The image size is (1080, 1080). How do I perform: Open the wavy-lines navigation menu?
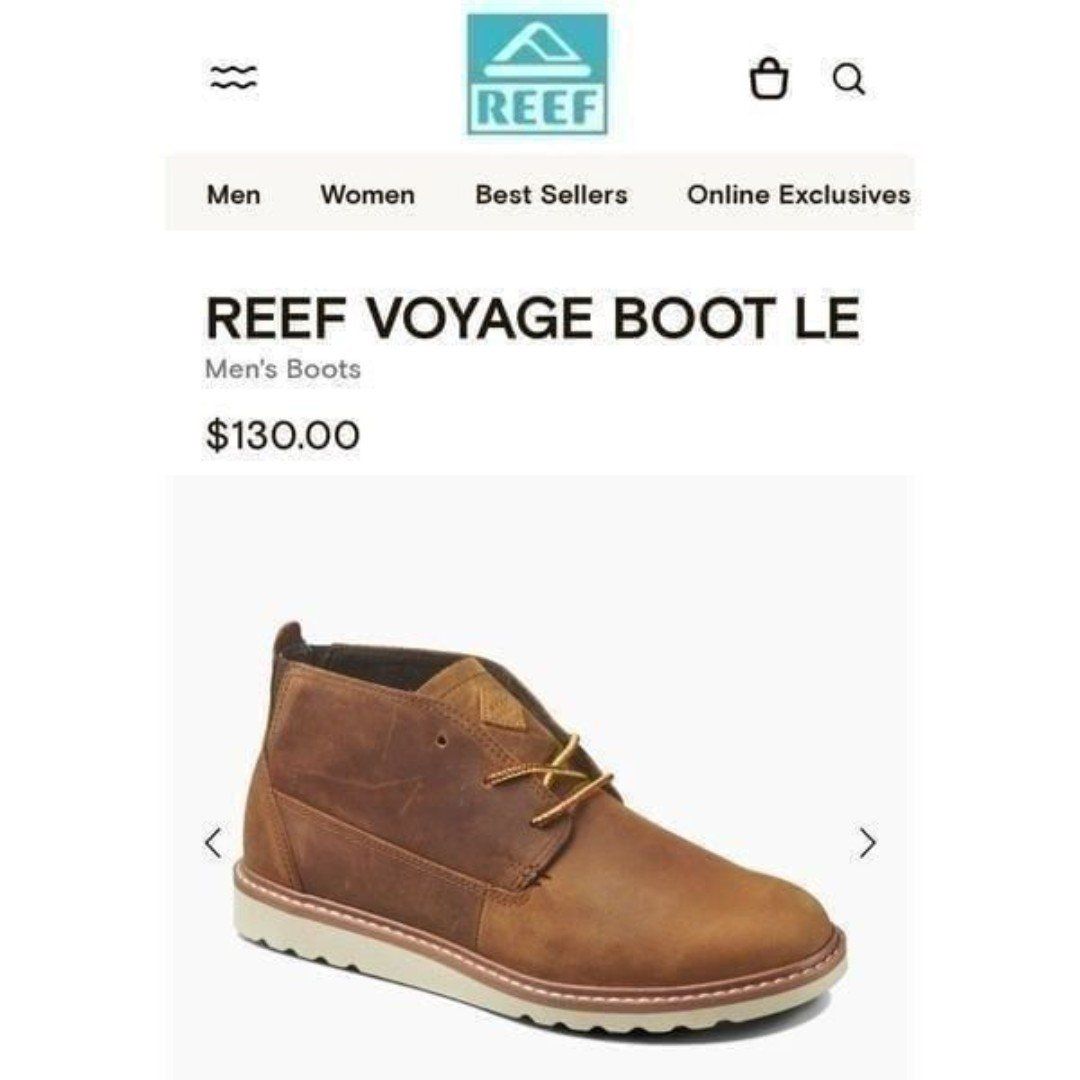click(x=233, y=77)
